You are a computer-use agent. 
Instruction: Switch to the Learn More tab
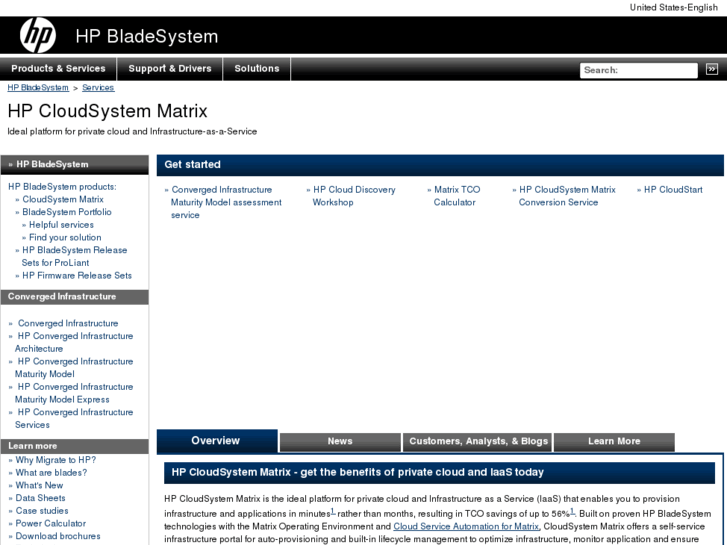(x=614, y=442)
